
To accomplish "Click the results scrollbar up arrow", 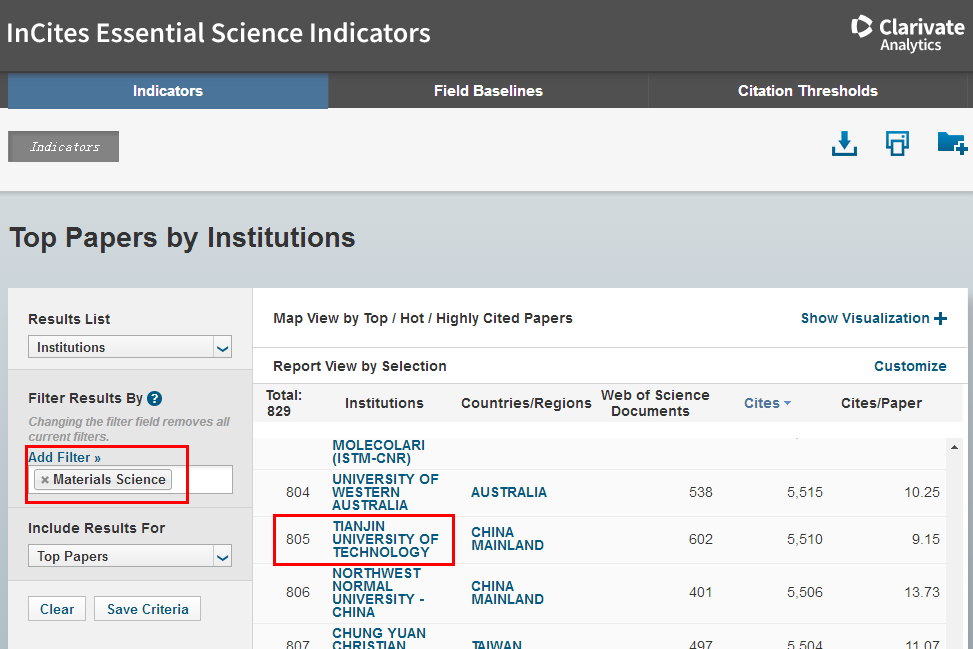I will [x=954, y=447].
